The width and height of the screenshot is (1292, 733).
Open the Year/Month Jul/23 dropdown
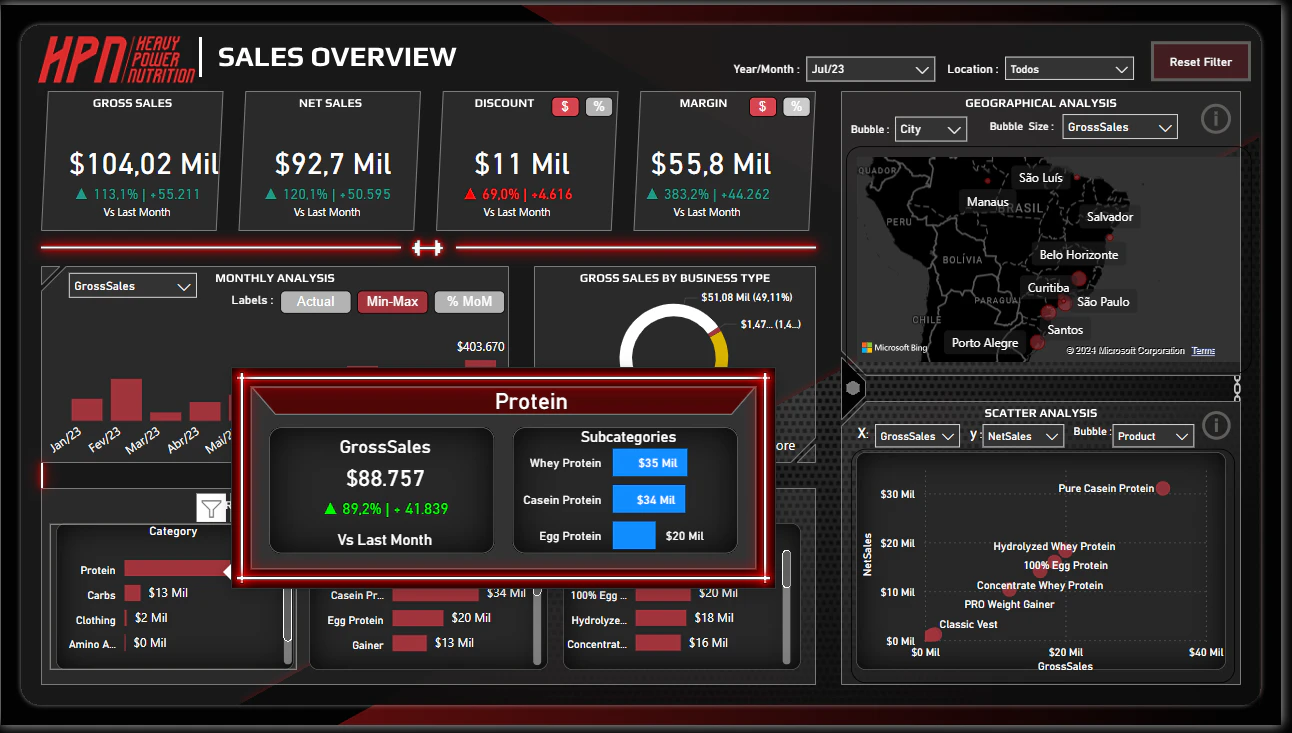tap(871, 69)
